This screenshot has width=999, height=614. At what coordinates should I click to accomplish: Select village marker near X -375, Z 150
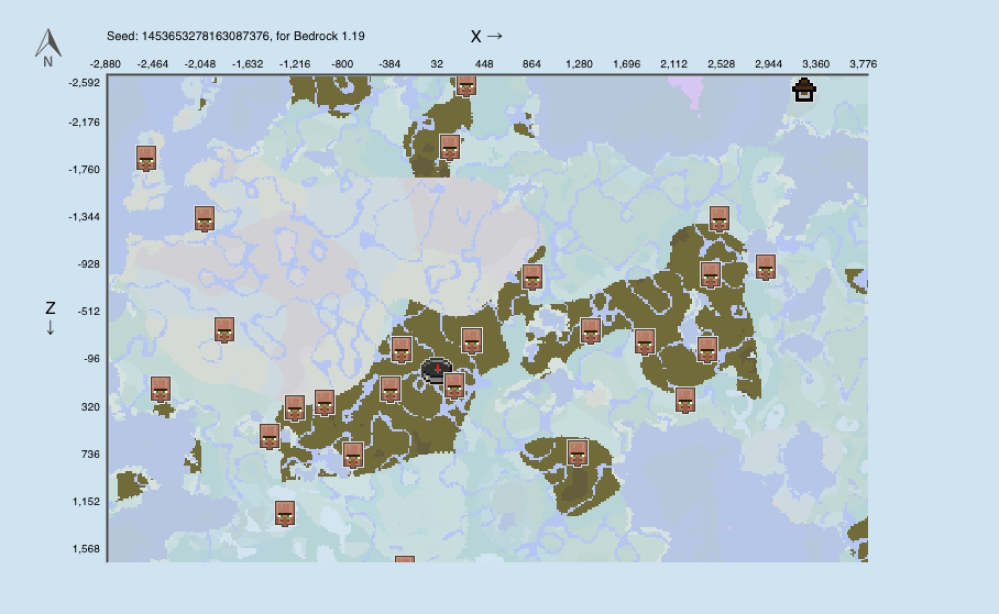pos(391,389)
